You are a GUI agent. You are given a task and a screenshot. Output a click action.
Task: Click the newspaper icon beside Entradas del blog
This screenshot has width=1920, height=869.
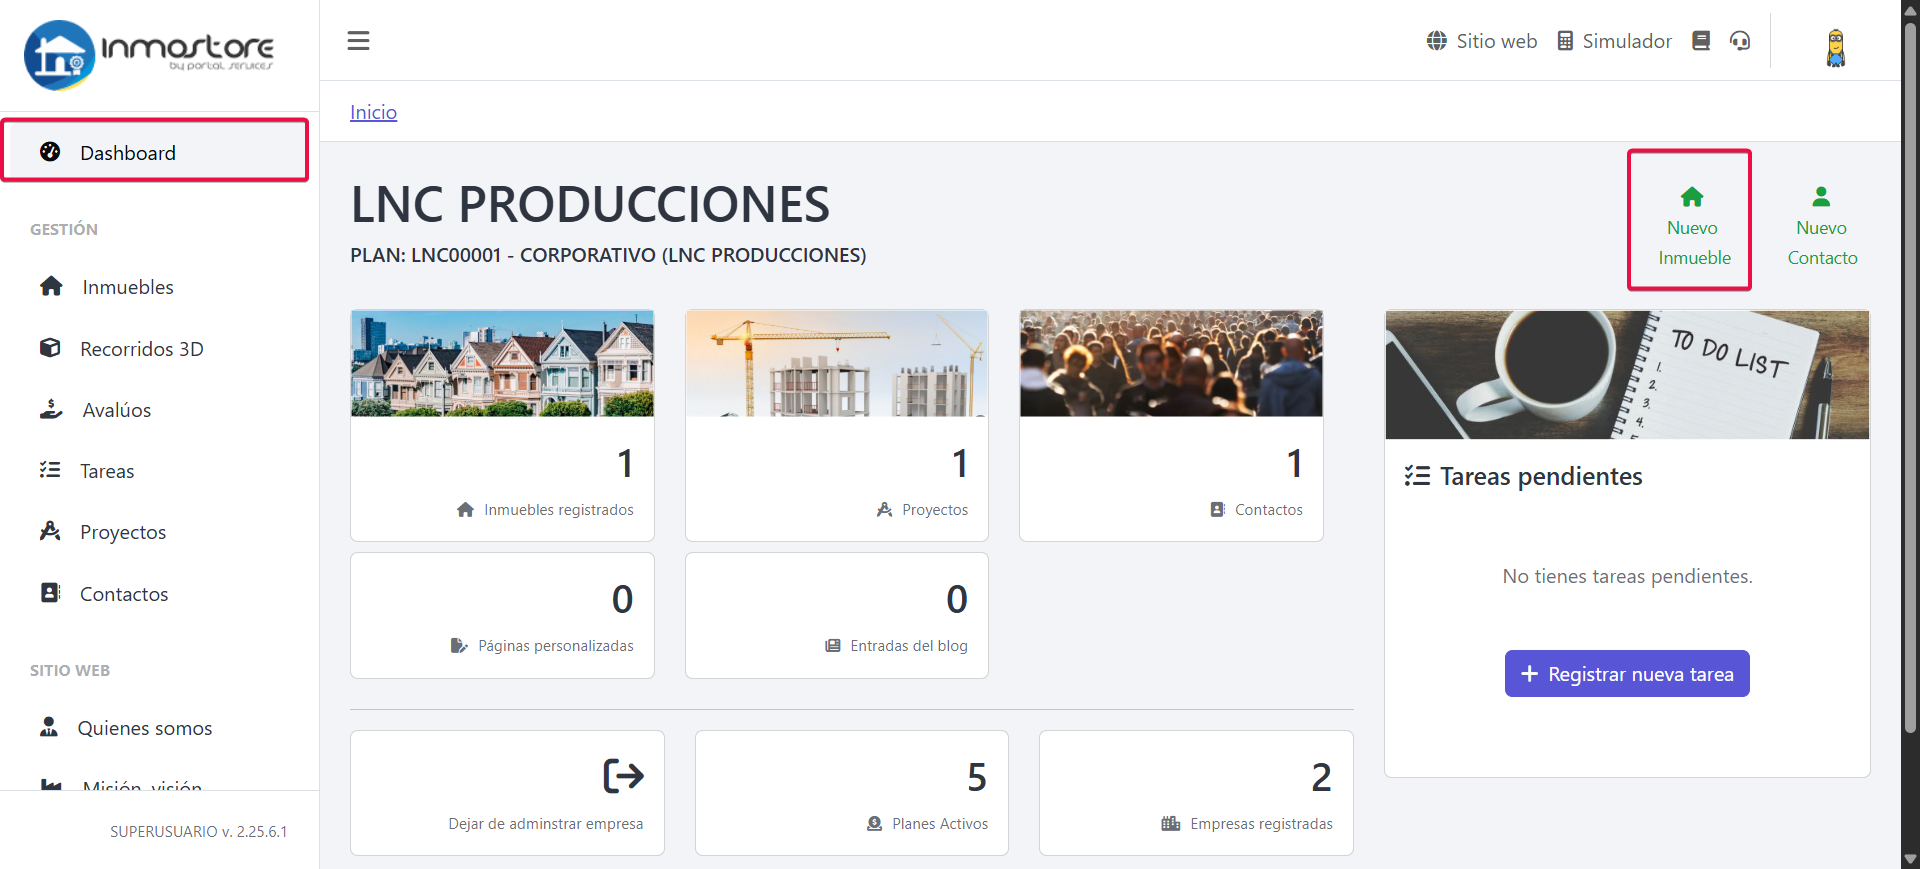[x=833, y=646]
